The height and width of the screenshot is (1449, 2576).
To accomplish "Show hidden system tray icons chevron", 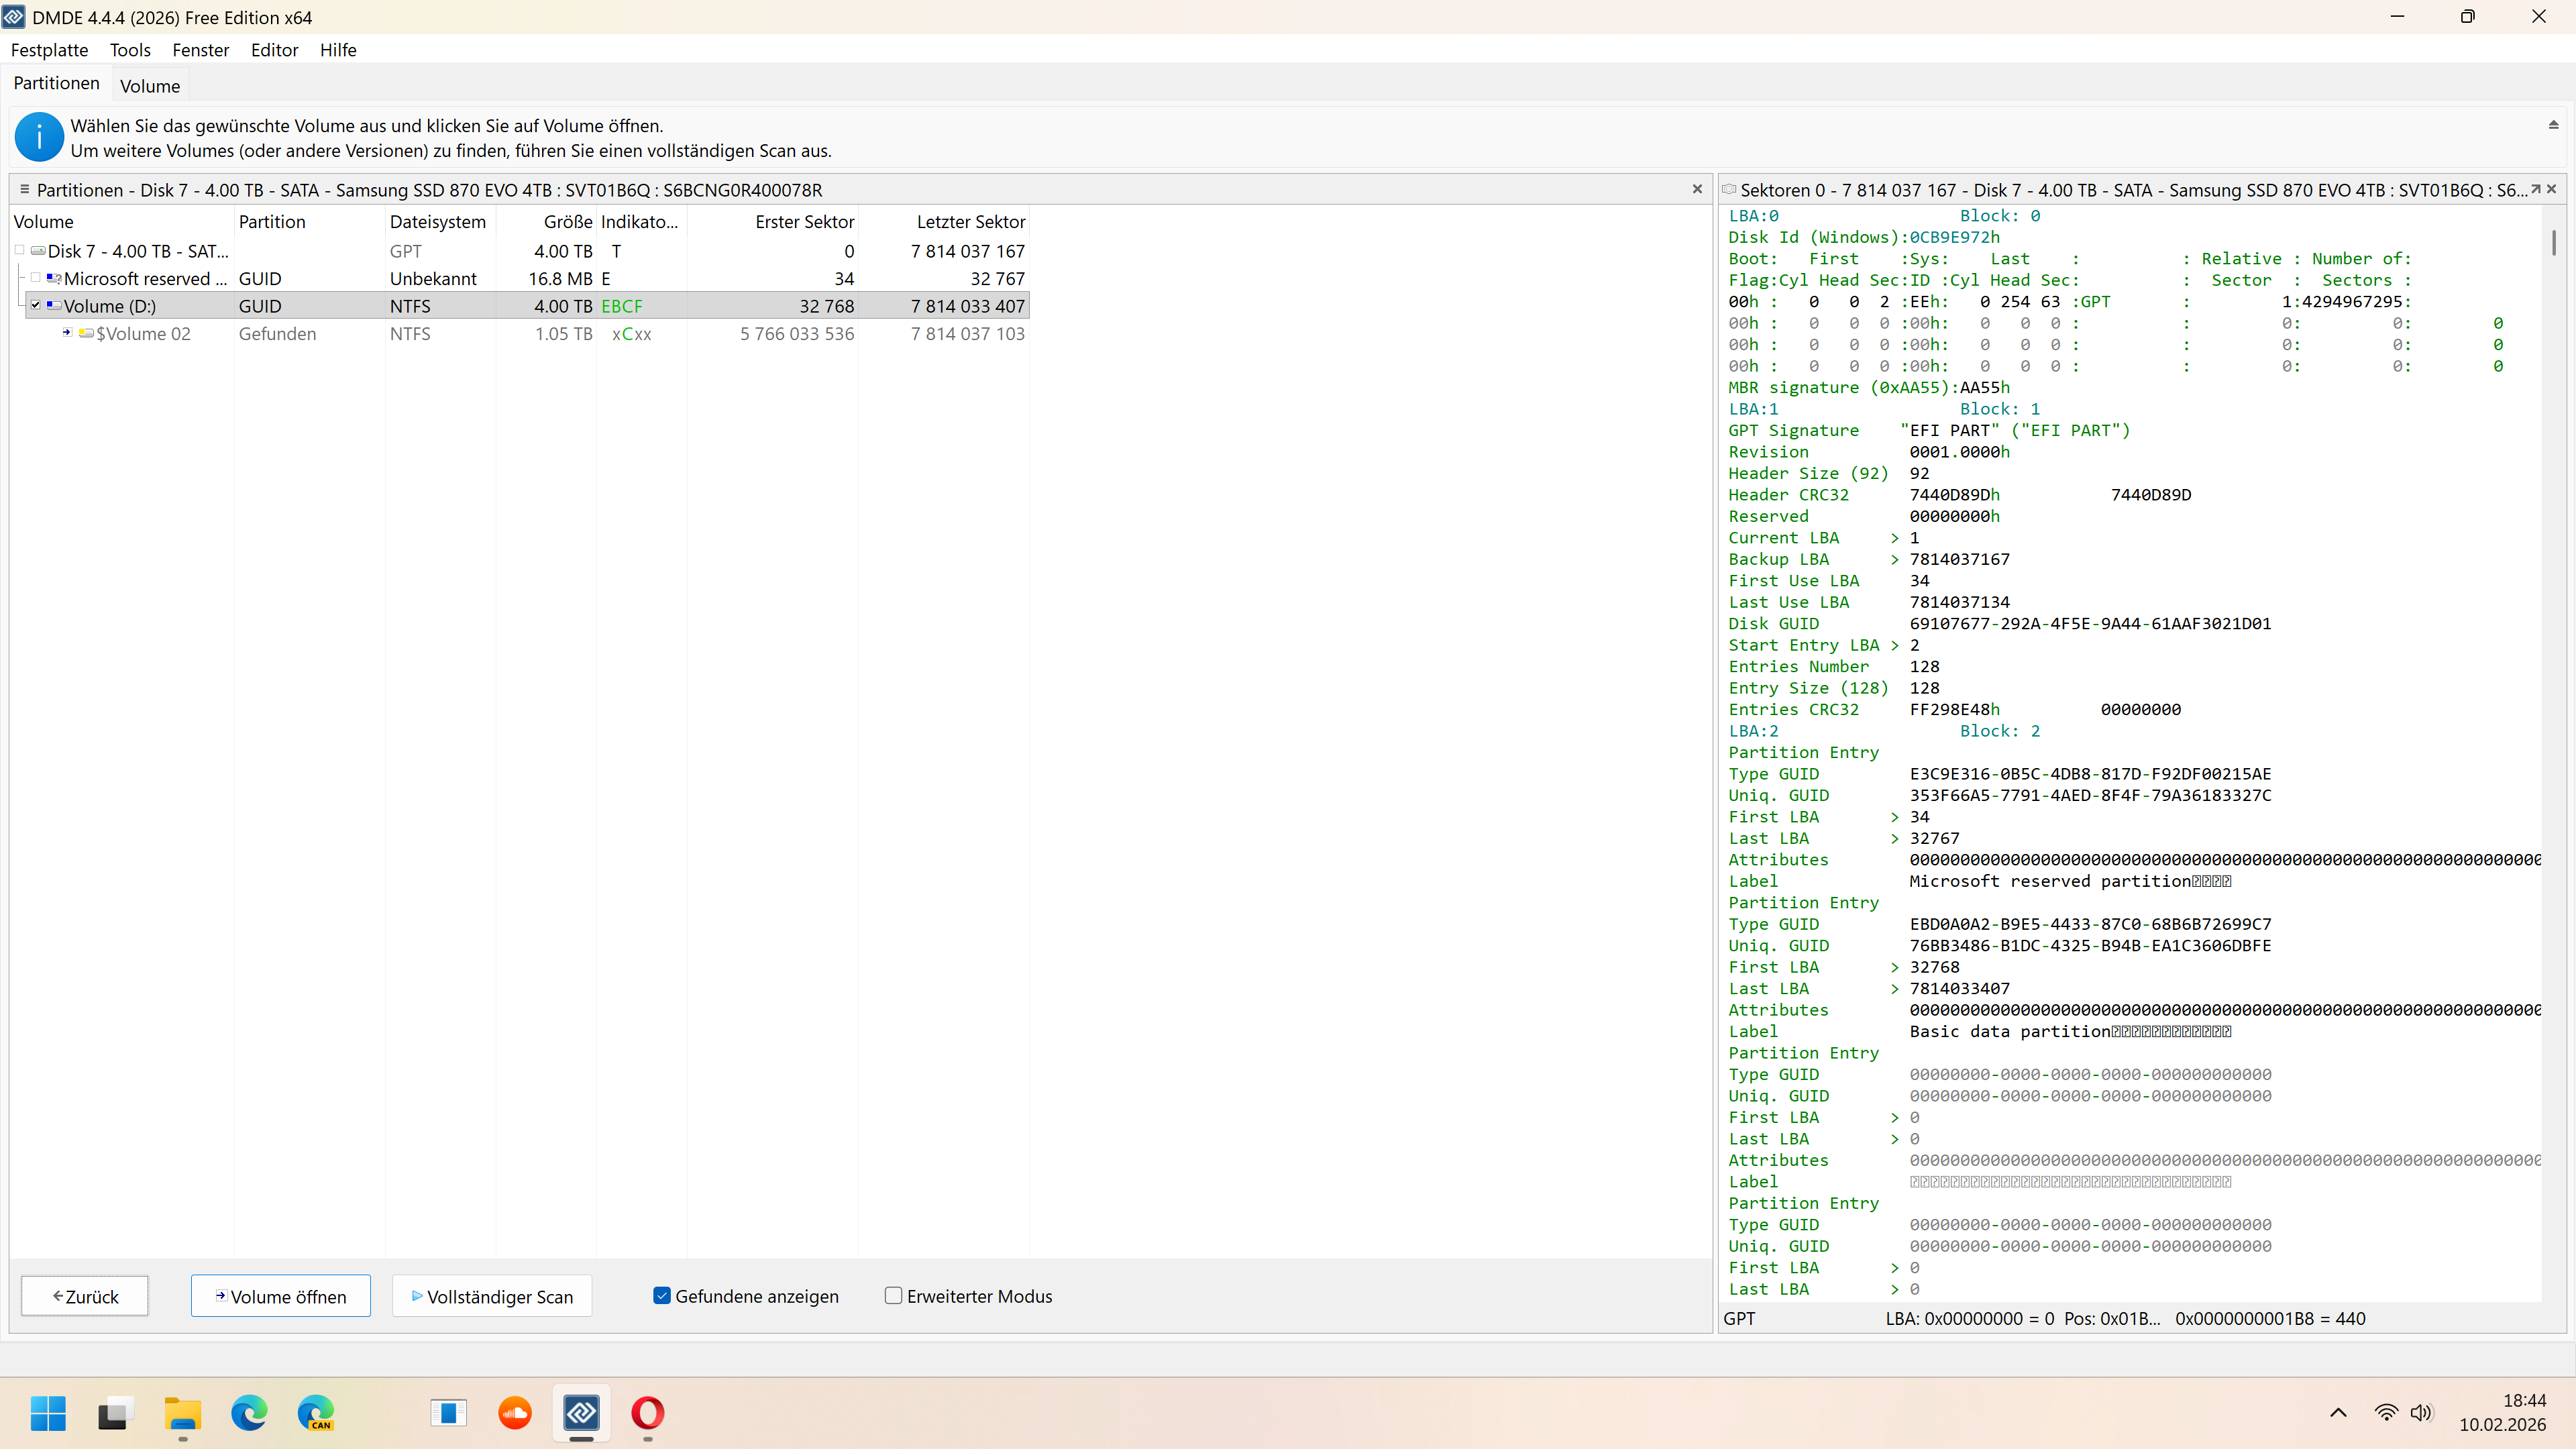I will click(2338, 1413).
